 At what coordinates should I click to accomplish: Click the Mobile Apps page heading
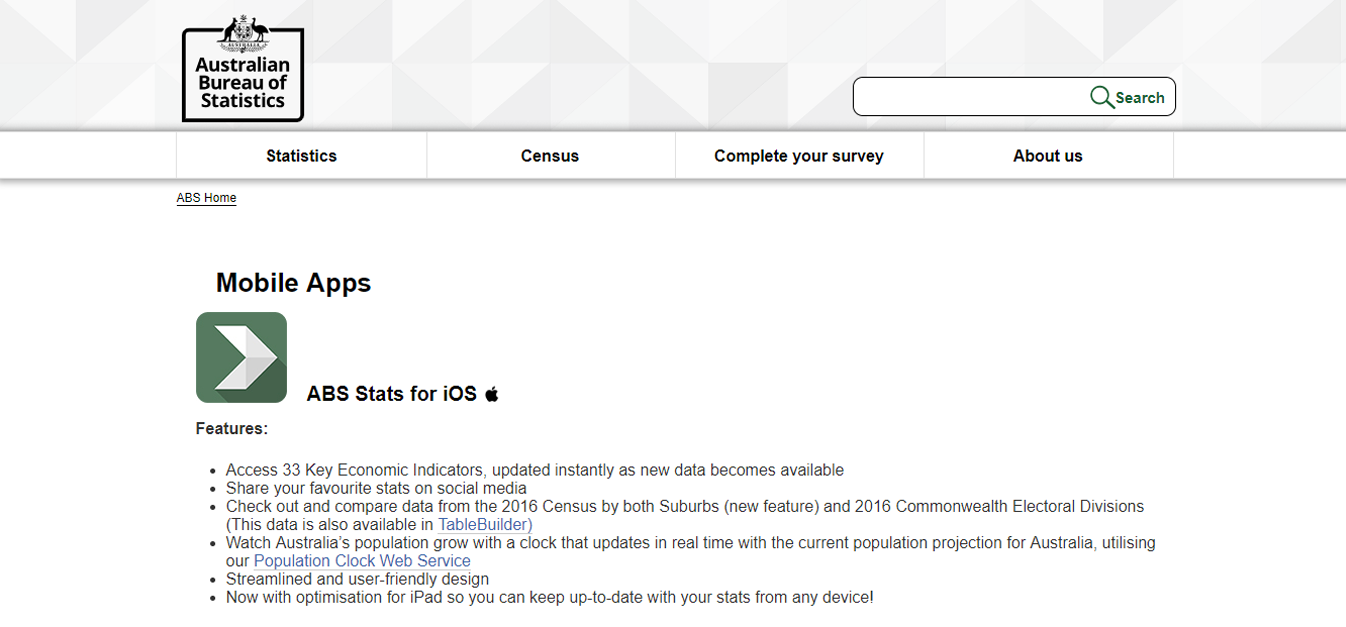tap(293, 283)
